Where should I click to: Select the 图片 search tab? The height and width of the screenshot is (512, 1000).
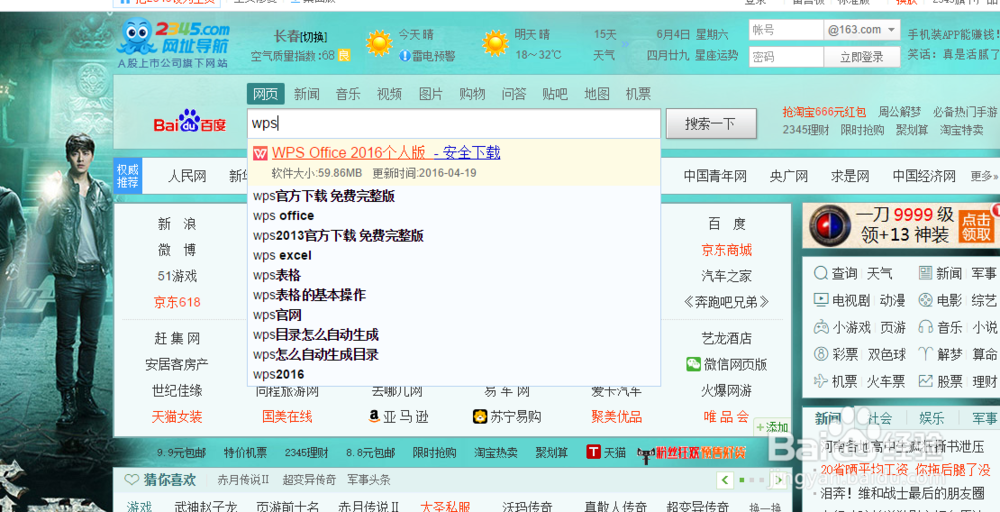(430, 94)
